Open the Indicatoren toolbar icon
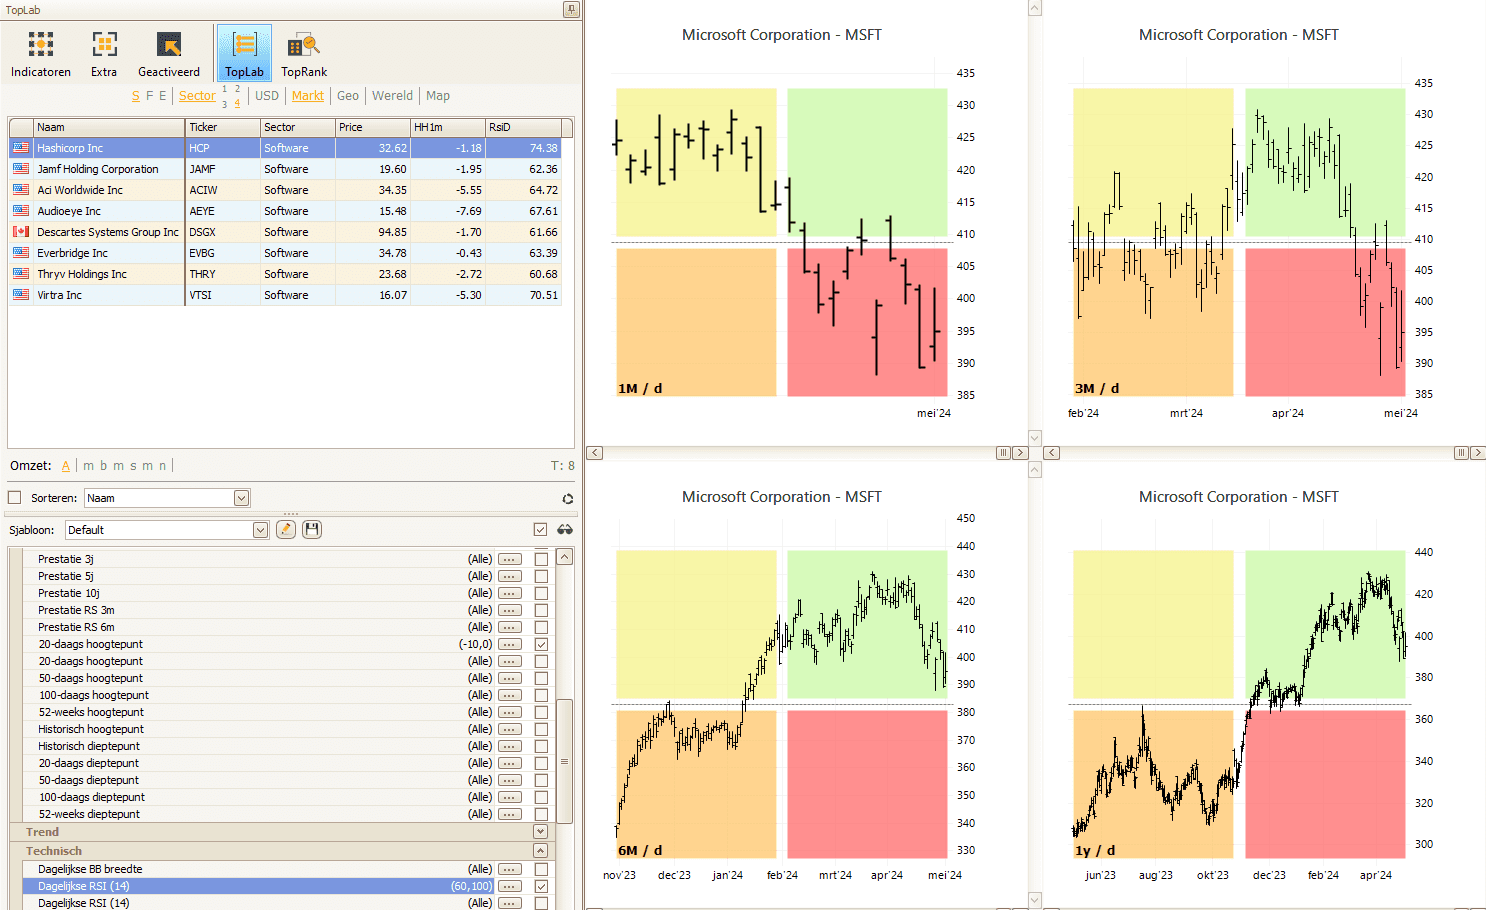This screenshot has height=910, width=1486. (41, 54)
